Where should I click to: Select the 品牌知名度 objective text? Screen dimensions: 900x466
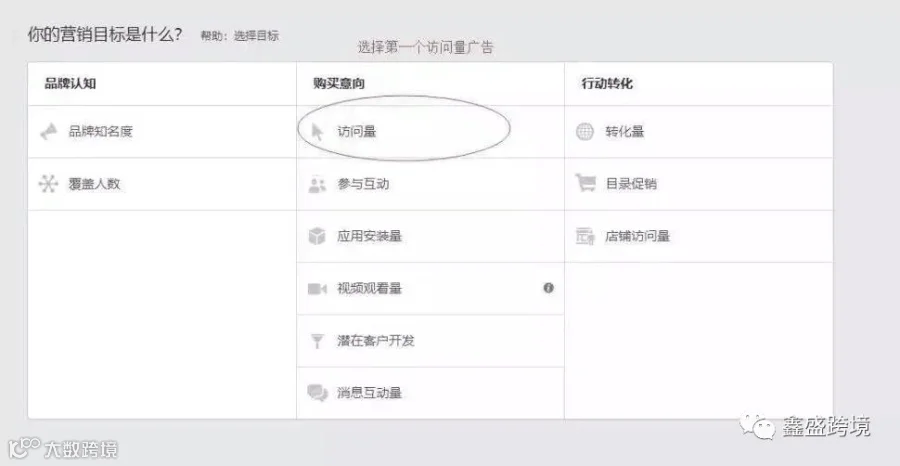(100, 131)
